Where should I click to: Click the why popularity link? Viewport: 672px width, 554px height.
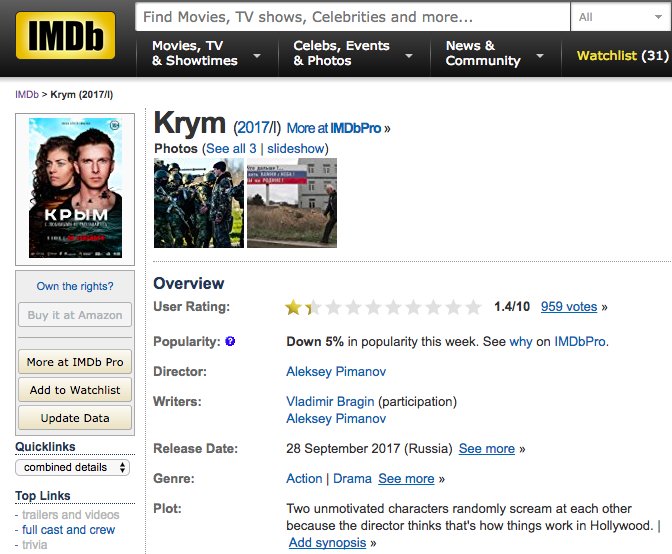click(x=521, y=342)
